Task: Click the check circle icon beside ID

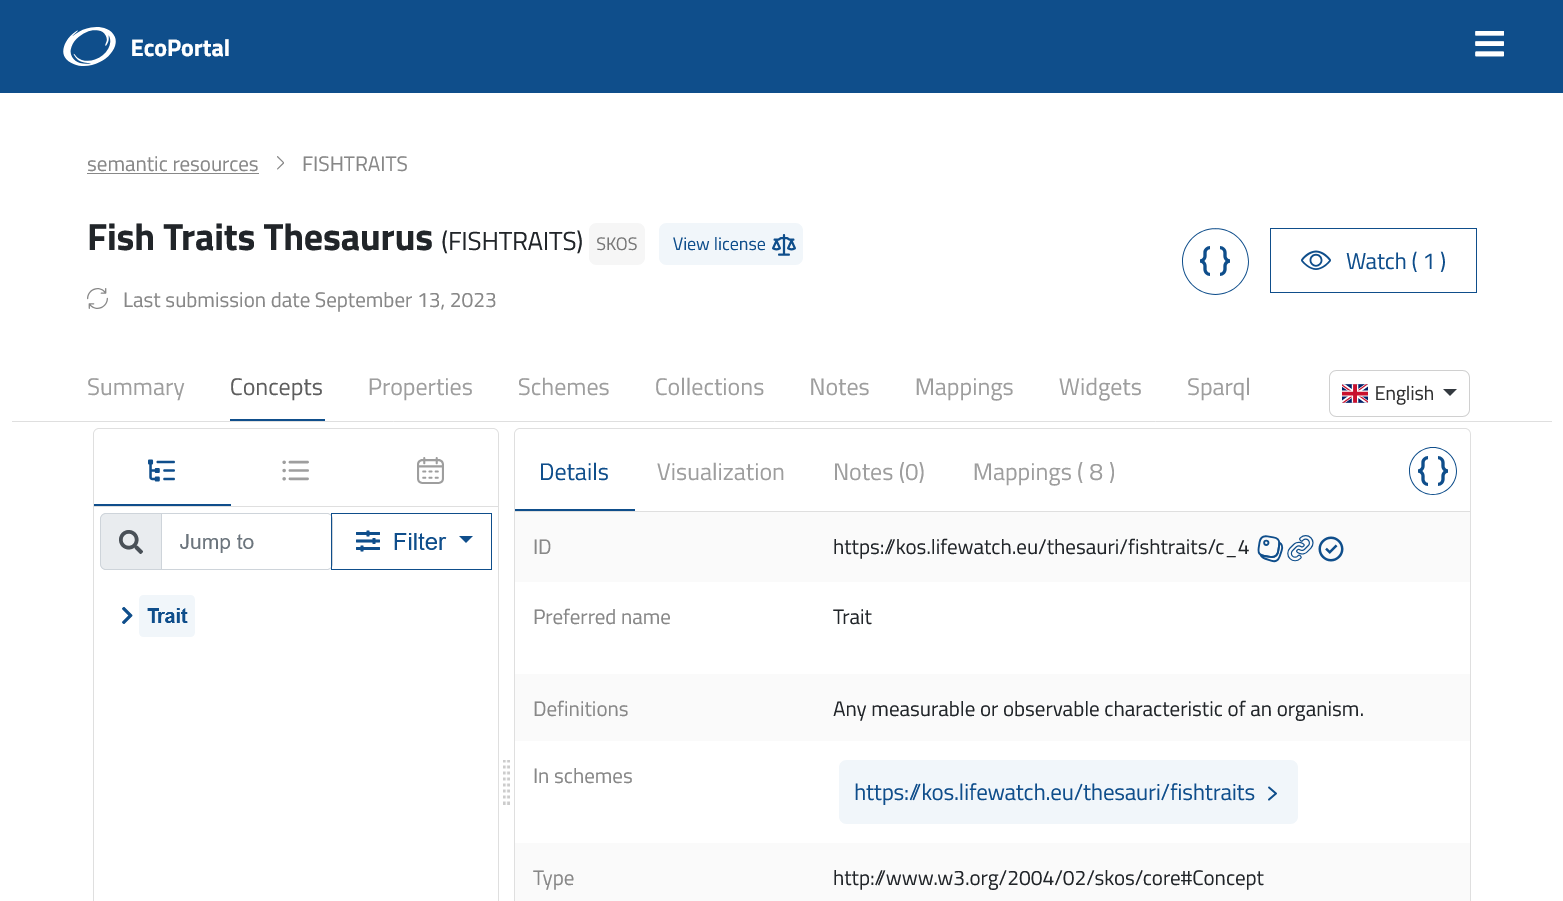Action: point(1331,548)
